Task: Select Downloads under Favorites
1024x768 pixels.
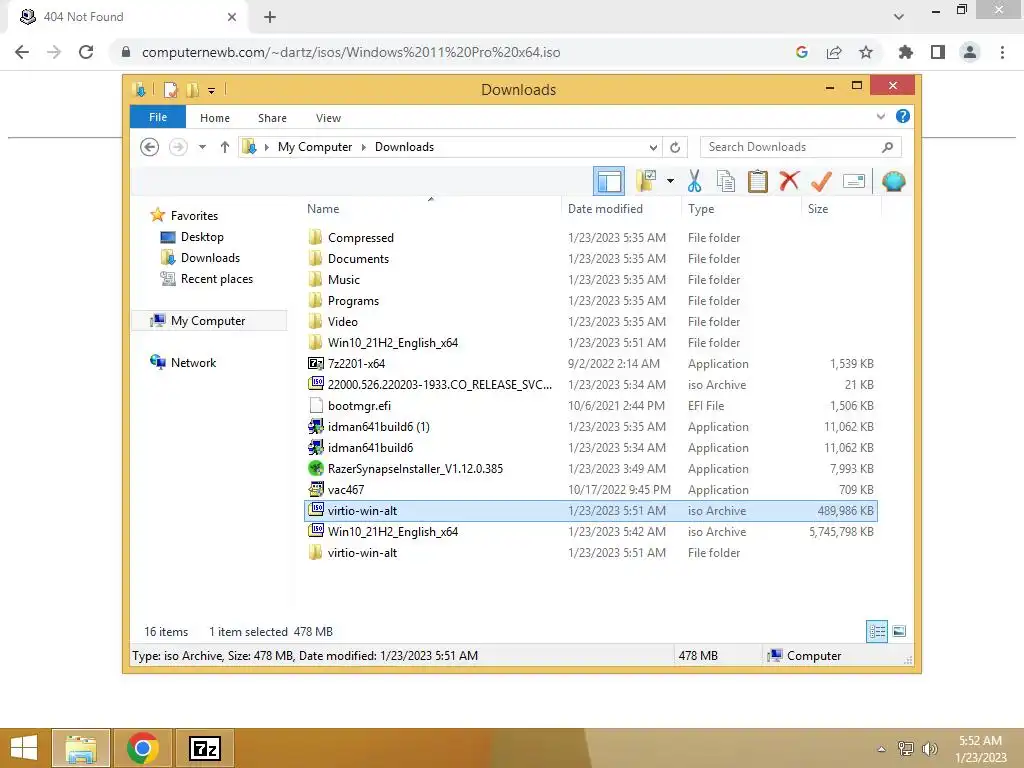Action: point(210,257)
